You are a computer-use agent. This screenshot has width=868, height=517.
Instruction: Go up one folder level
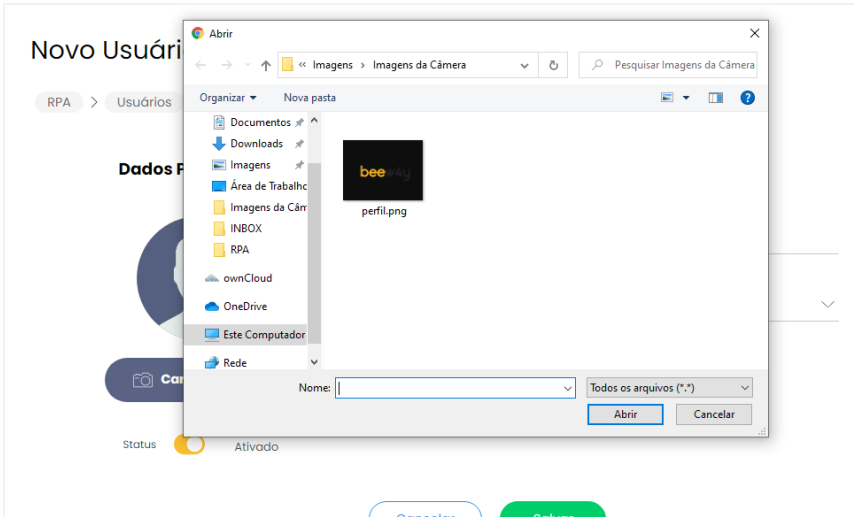point(266,65)
